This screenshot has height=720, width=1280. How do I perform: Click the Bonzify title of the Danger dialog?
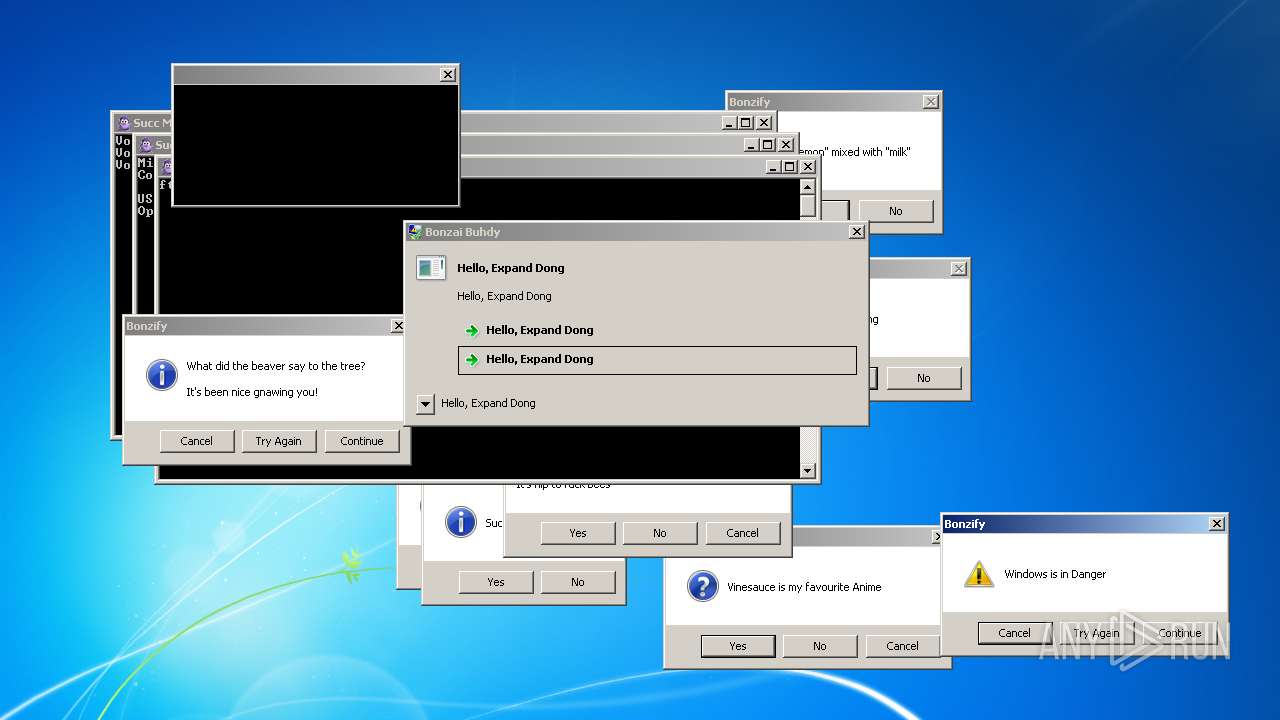click(965, 524)
